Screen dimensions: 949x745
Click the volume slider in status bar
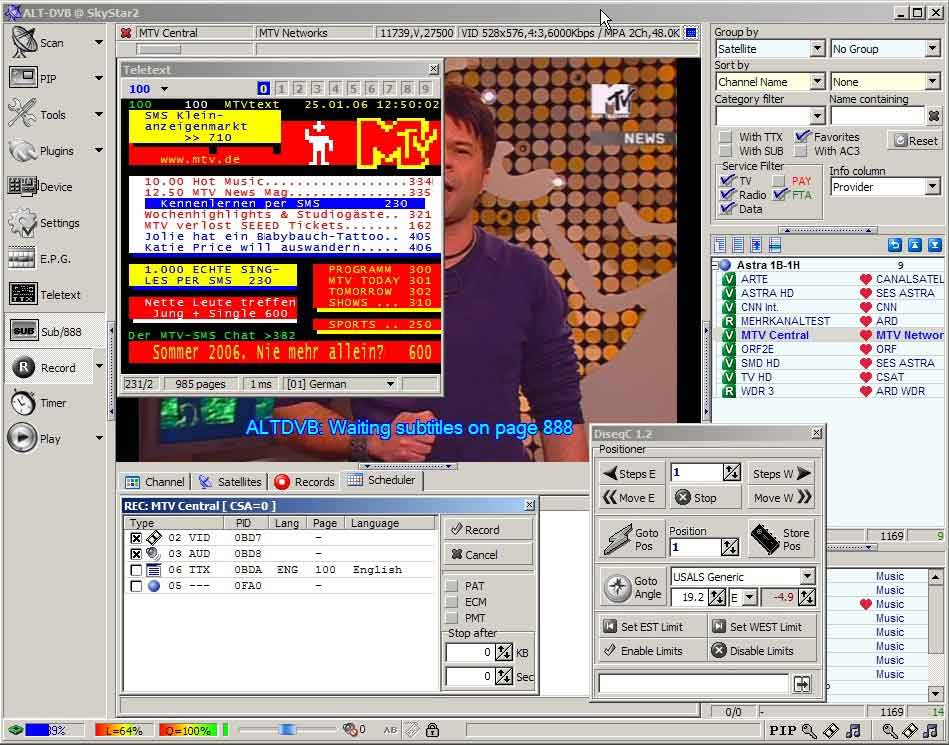(x=286, y=730)
